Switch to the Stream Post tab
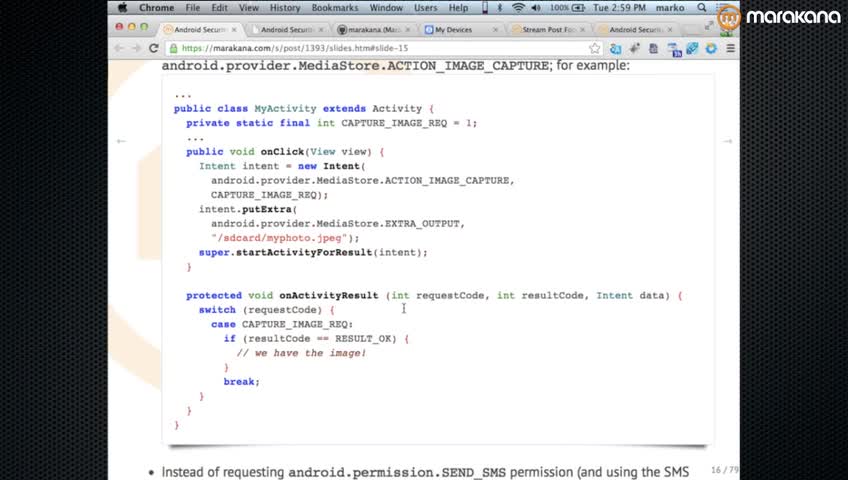 click(x=546, y=30)
